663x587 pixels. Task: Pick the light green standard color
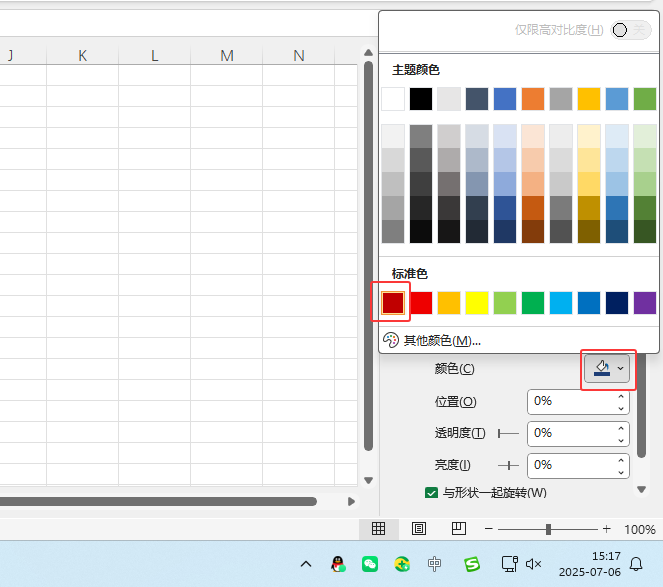coord(505,303)
